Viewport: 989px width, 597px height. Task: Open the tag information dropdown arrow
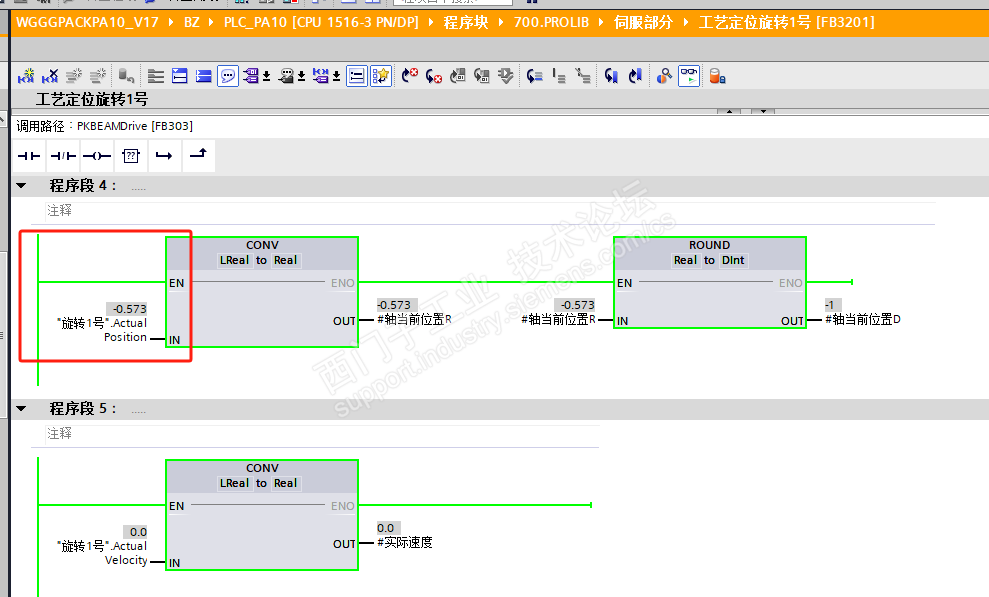click(337, 76)
